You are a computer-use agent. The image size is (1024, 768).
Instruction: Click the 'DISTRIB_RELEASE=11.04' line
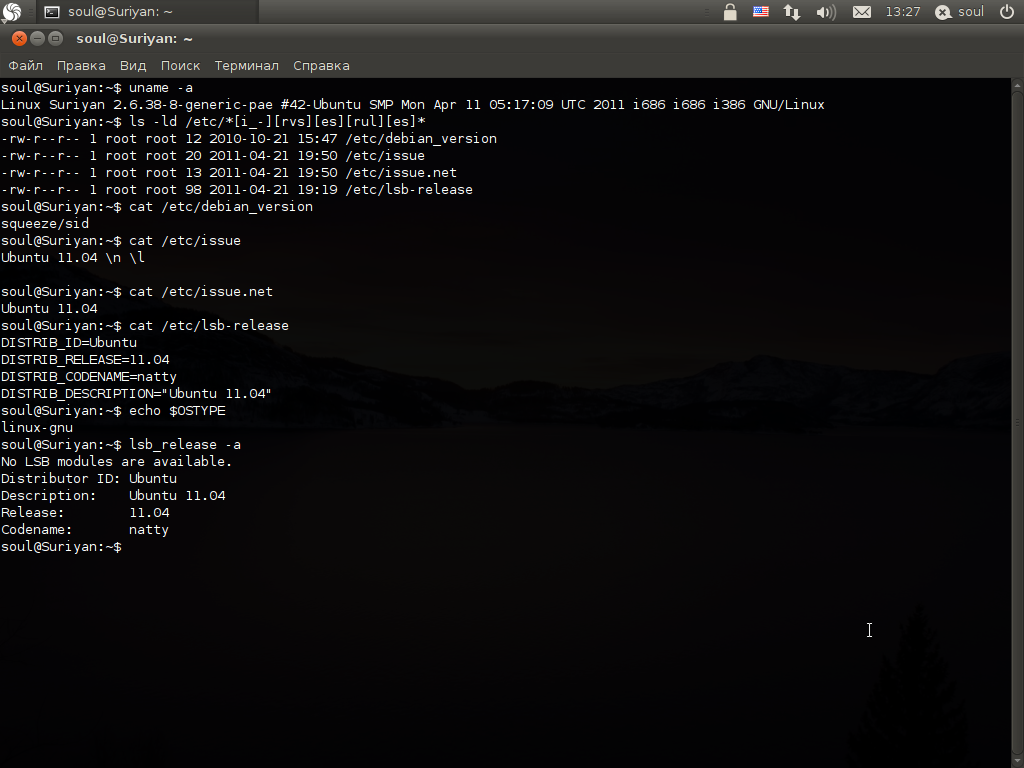click(85, 359)
